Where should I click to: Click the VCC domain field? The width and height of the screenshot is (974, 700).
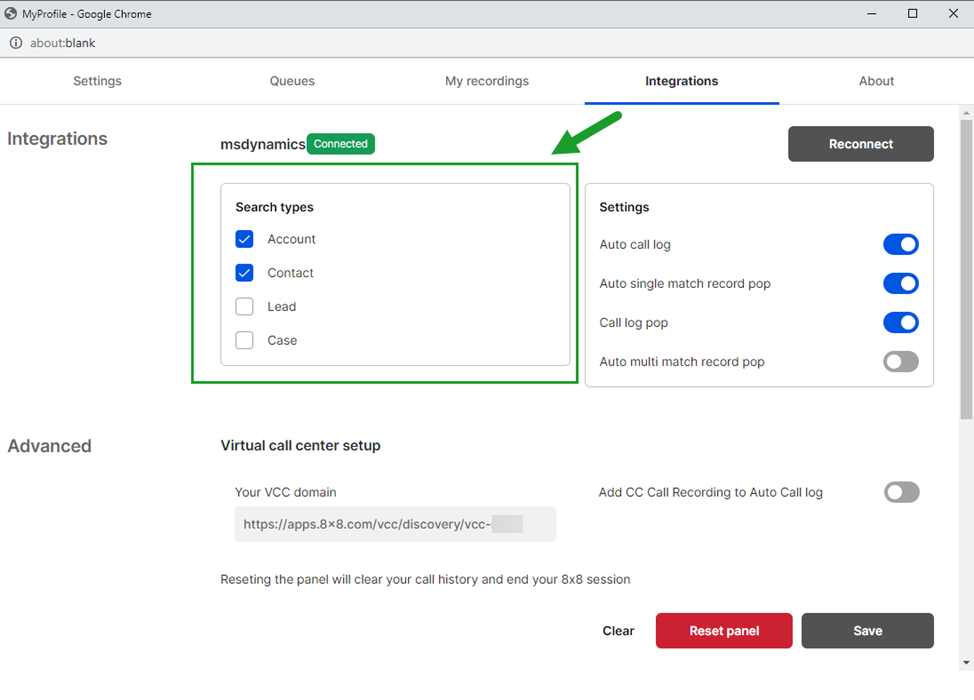pos(395,524)
